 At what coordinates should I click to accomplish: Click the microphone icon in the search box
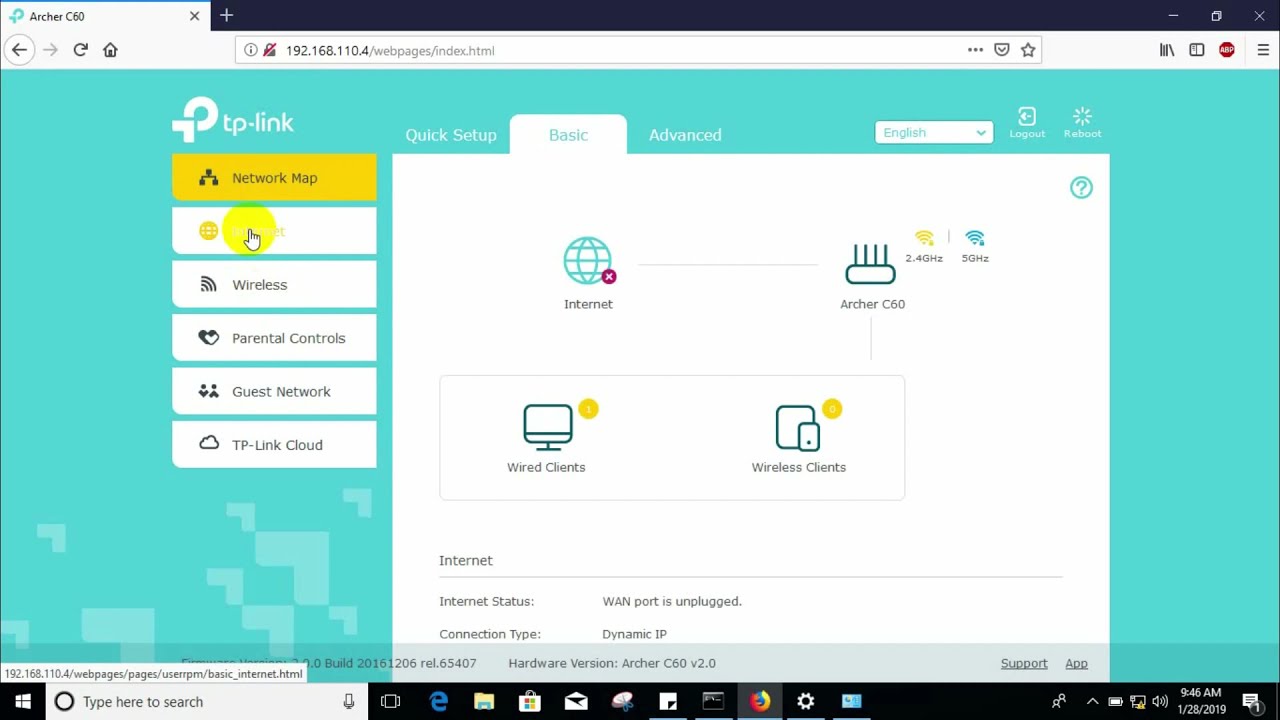point(348,701)
